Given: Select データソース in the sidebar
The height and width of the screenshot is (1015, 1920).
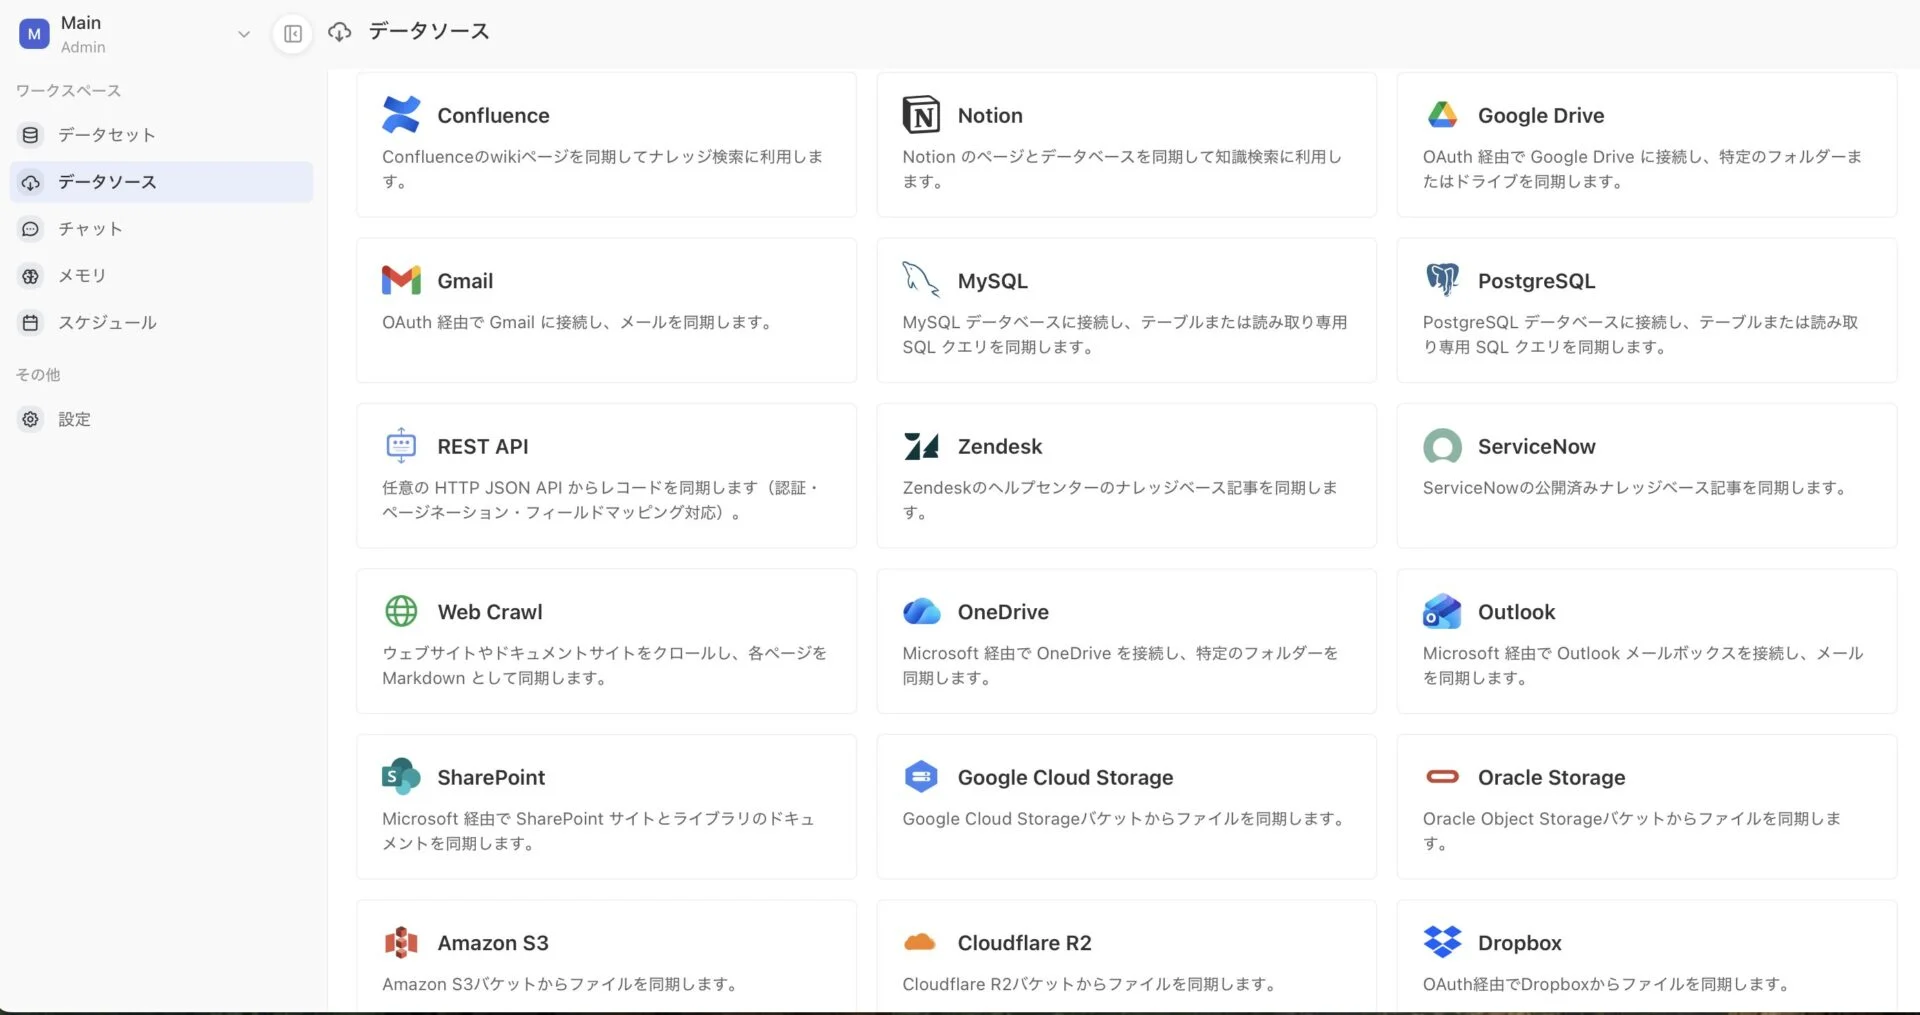Looking at the screenshot, I should pyautogui.click(x=161, y=182).
